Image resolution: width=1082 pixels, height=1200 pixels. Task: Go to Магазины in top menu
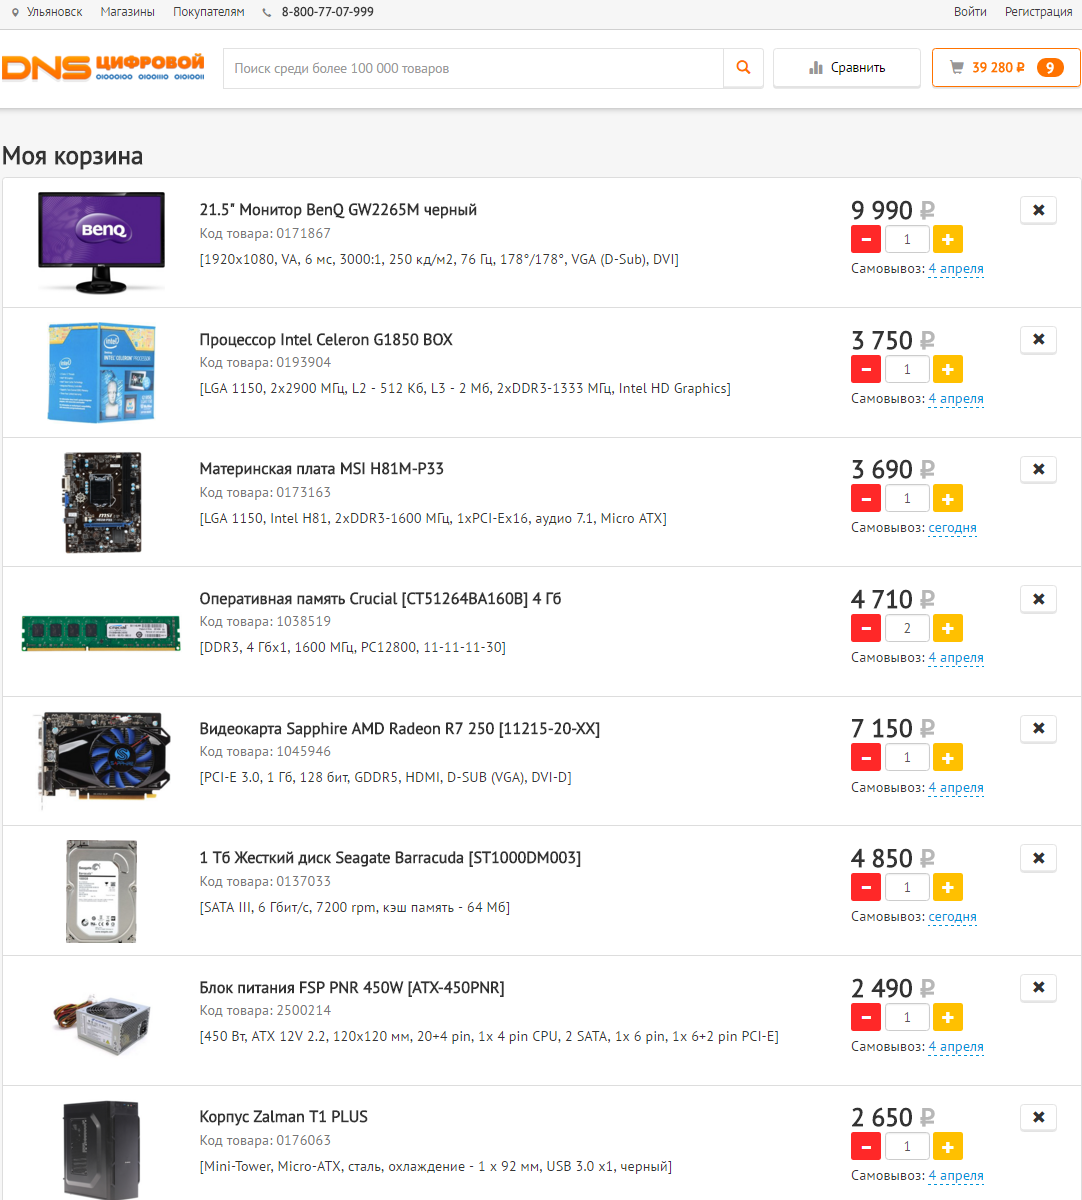pyautogui.click(x=128, y=12)
